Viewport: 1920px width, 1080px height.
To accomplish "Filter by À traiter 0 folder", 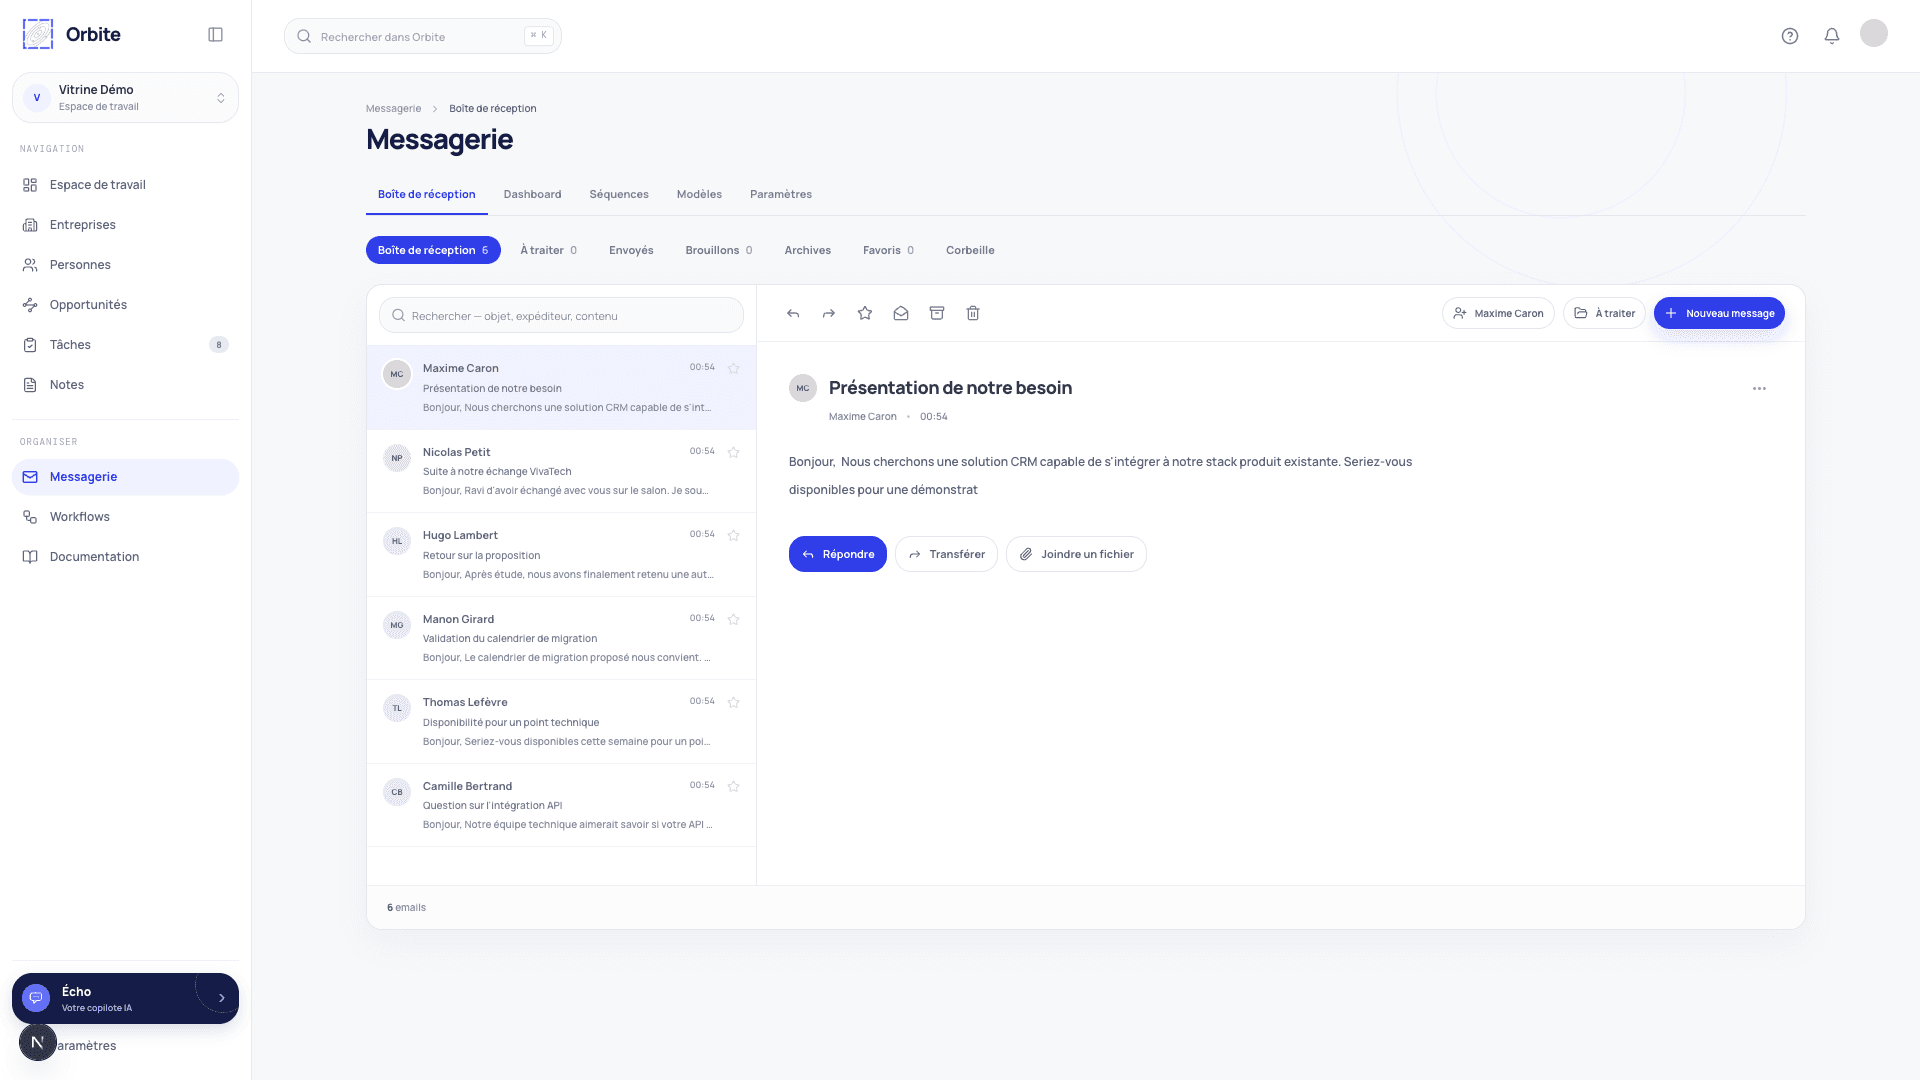I will pos(548,250).
